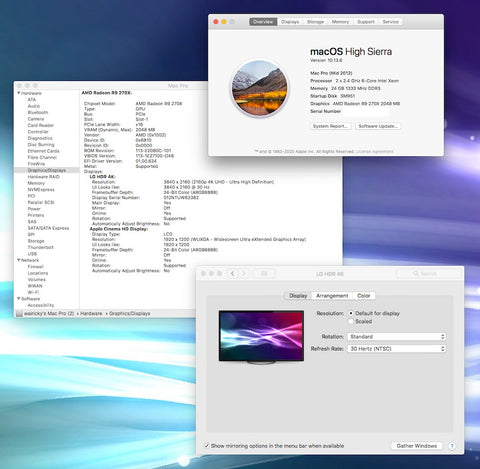Click the AMD Radeon R9 270X heading
Viewport: 480px width, 469px height.
pyautogui.click(x=107, y=93)
